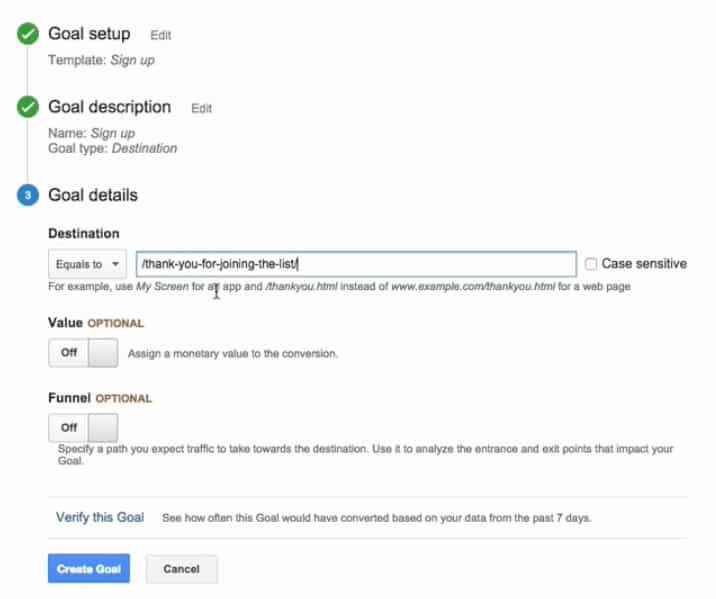
Task: Open the Equals to match type dropdown
Action: [x=86, y=265]
